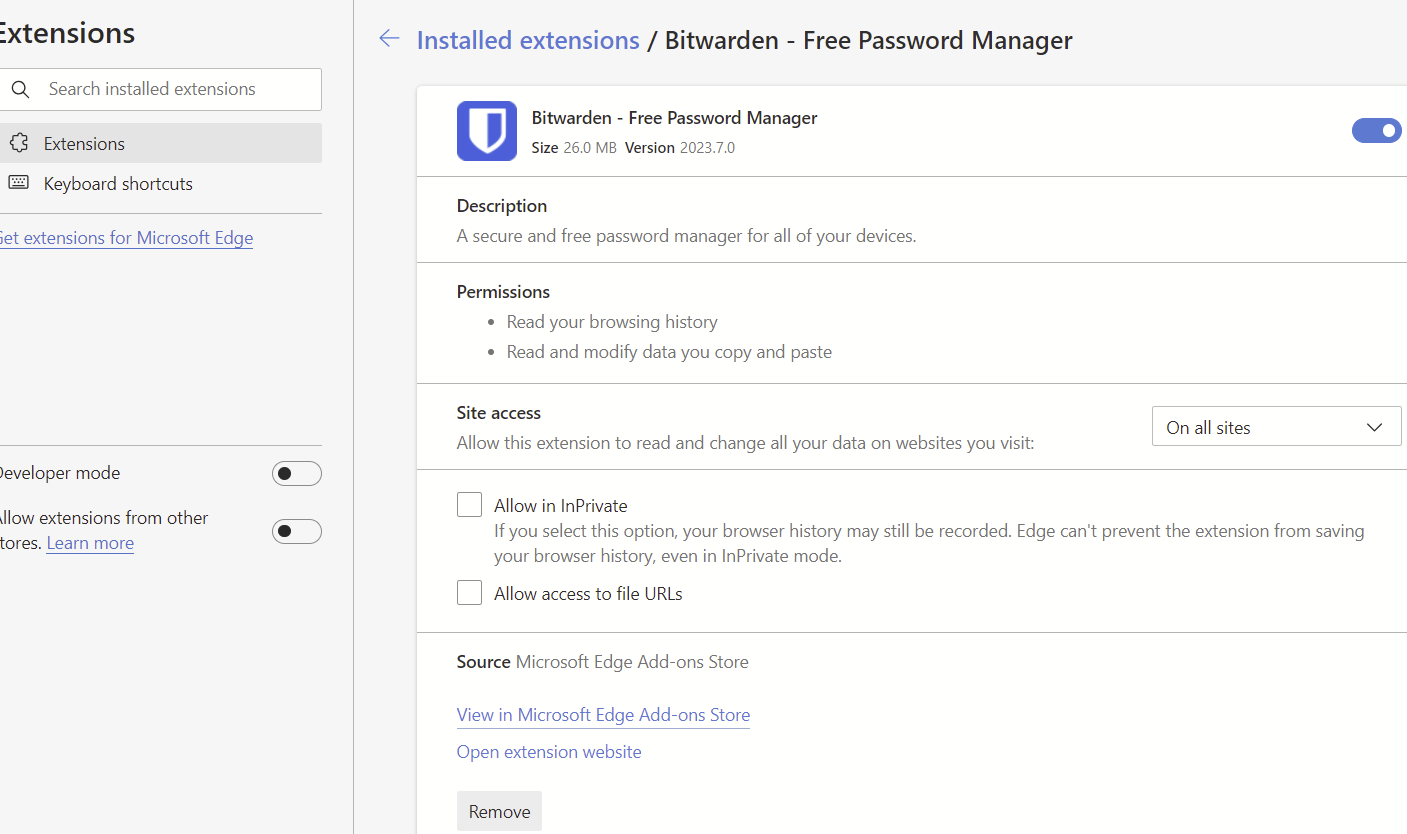Click the Search installed extensions field
1407x834 pixels.
[161, 89]
